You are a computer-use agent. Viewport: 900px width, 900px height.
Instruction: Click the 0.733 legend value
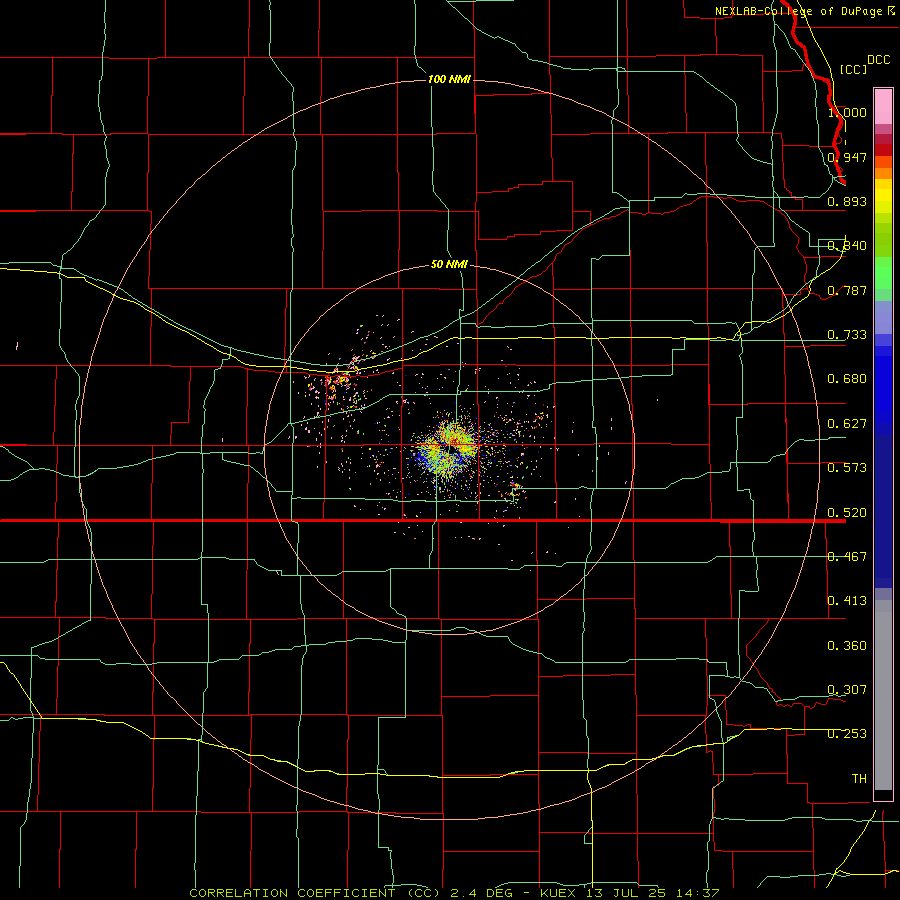[x=847, y=335]
